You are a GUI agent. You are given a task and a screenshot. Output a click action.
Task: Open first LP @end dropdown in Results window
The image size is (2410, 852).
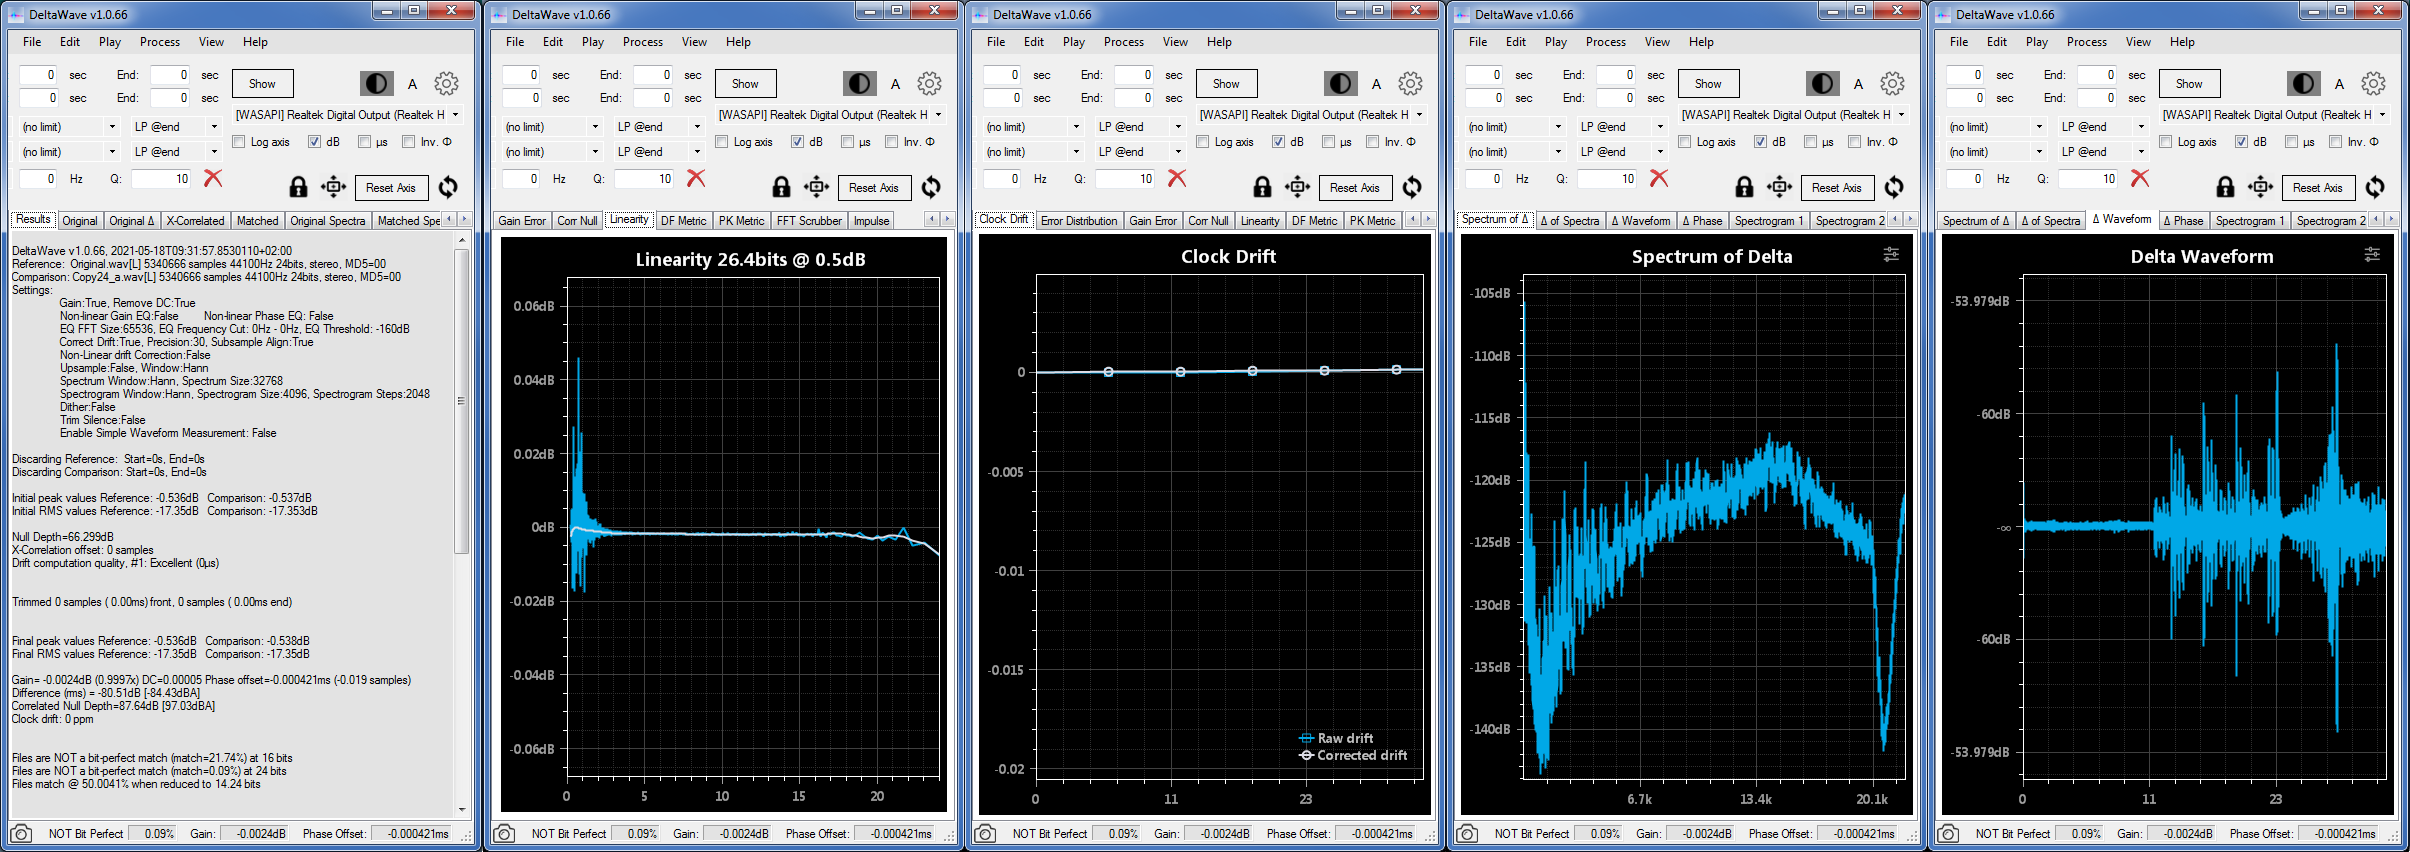pos(175,127)
